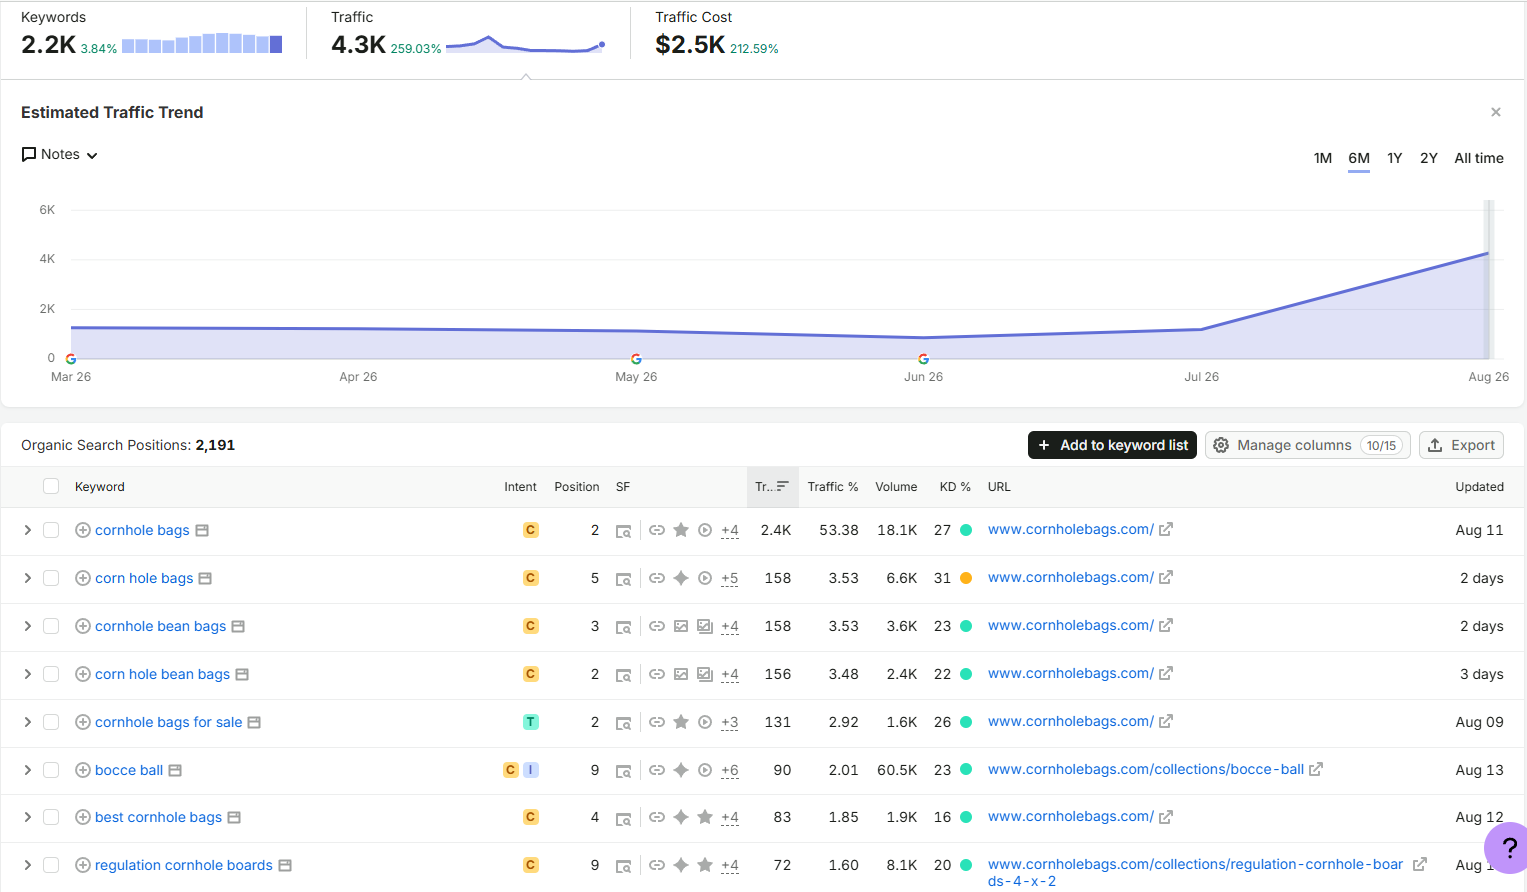Select the 6M time range
Viewport: 1527px width, 892px height.
click(x=1358, y=158)
